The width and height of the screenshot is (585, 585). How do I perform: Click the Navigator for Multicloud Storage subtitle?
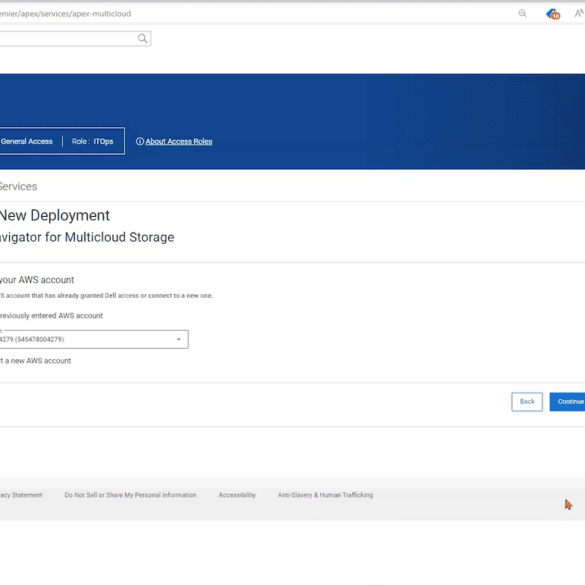[87, 237]
